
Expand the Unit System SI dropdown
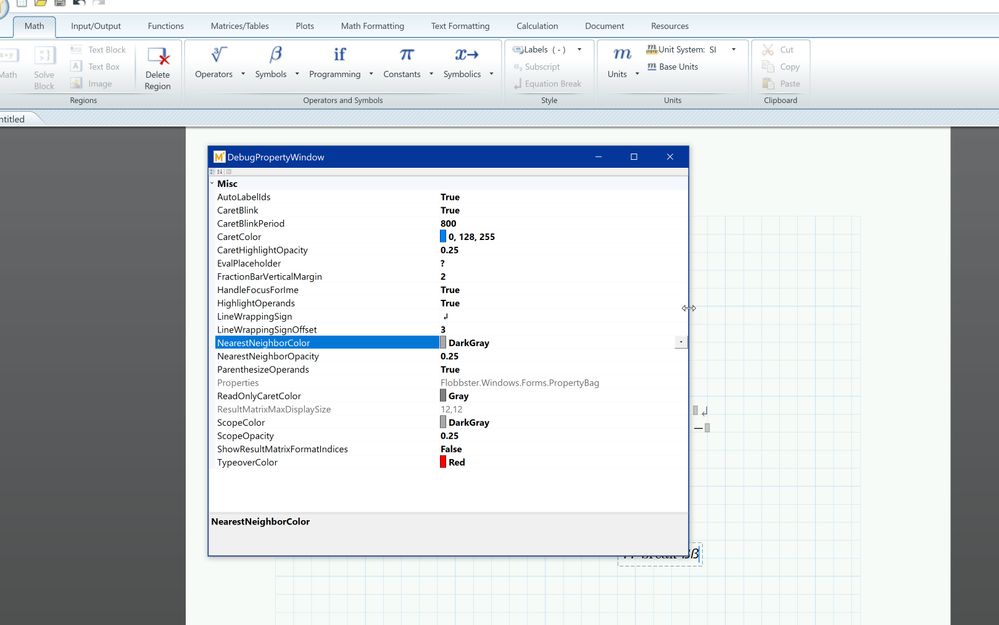pyautogui.click(x=733, y=49)
